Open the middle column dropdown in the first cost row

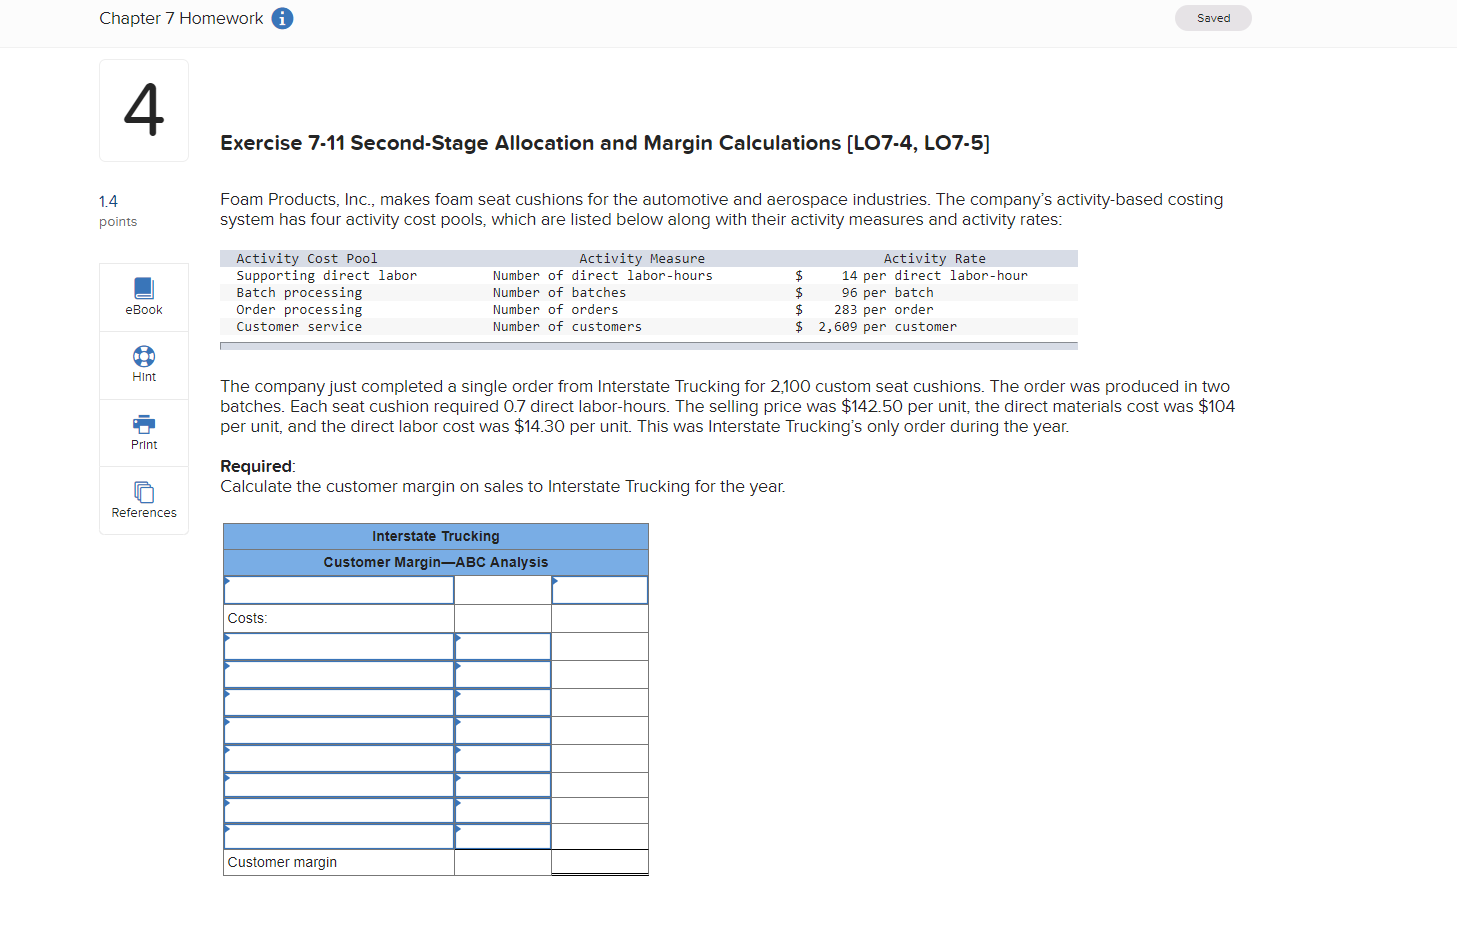click(502, 646)
